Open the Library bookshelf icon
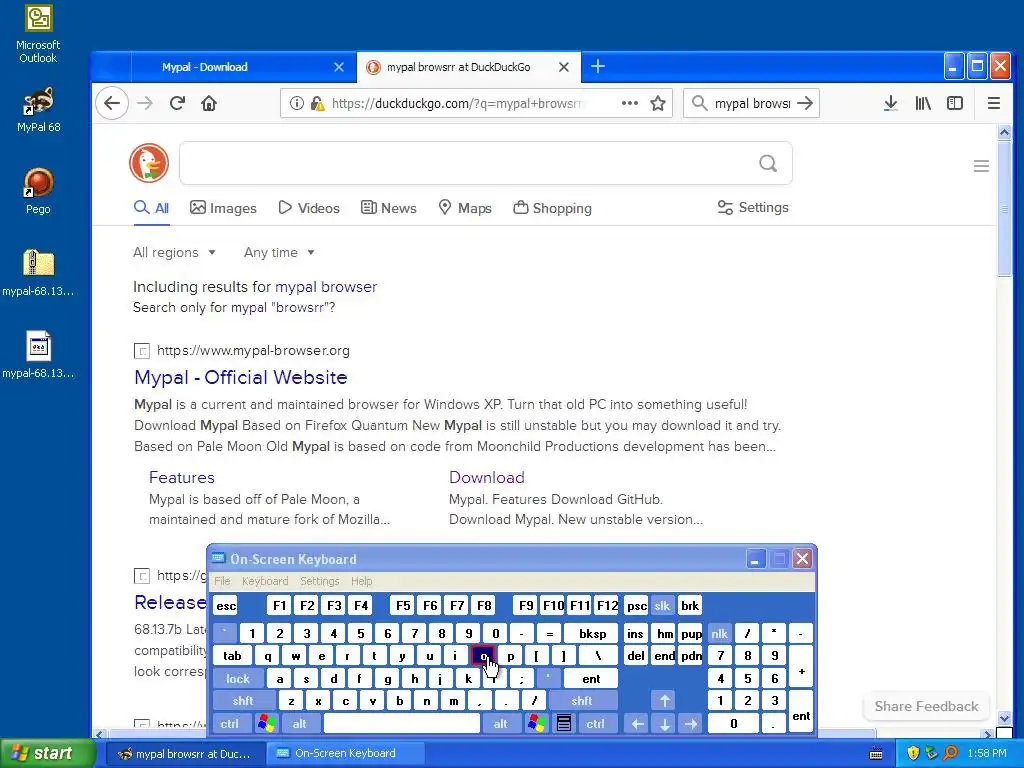1024x768 pixels. point(923,103)
